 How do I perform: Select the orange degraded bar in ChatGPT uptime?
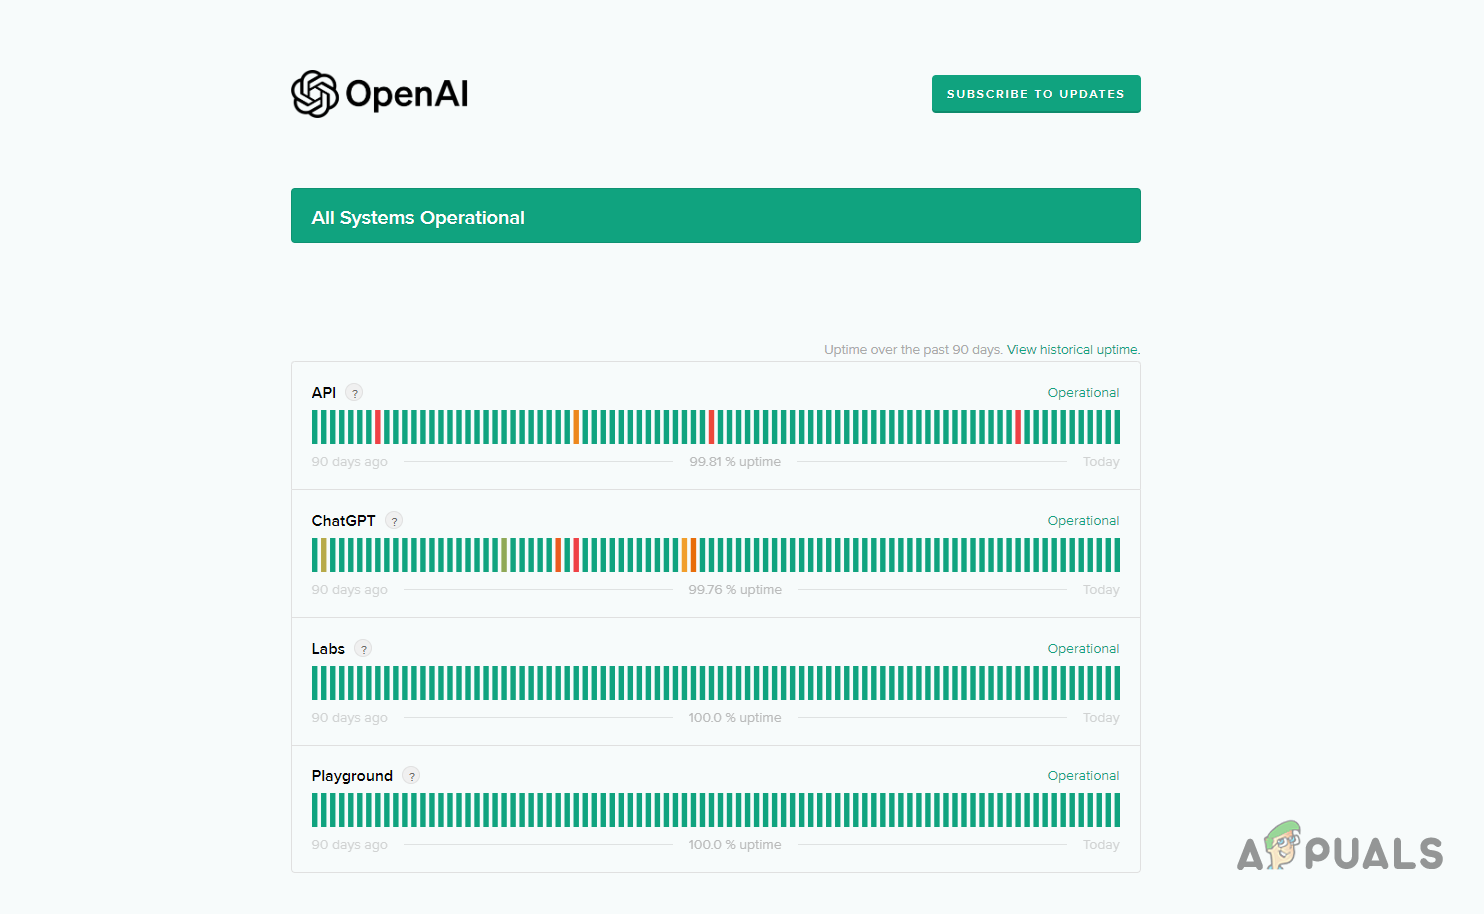tap(686, 554)
